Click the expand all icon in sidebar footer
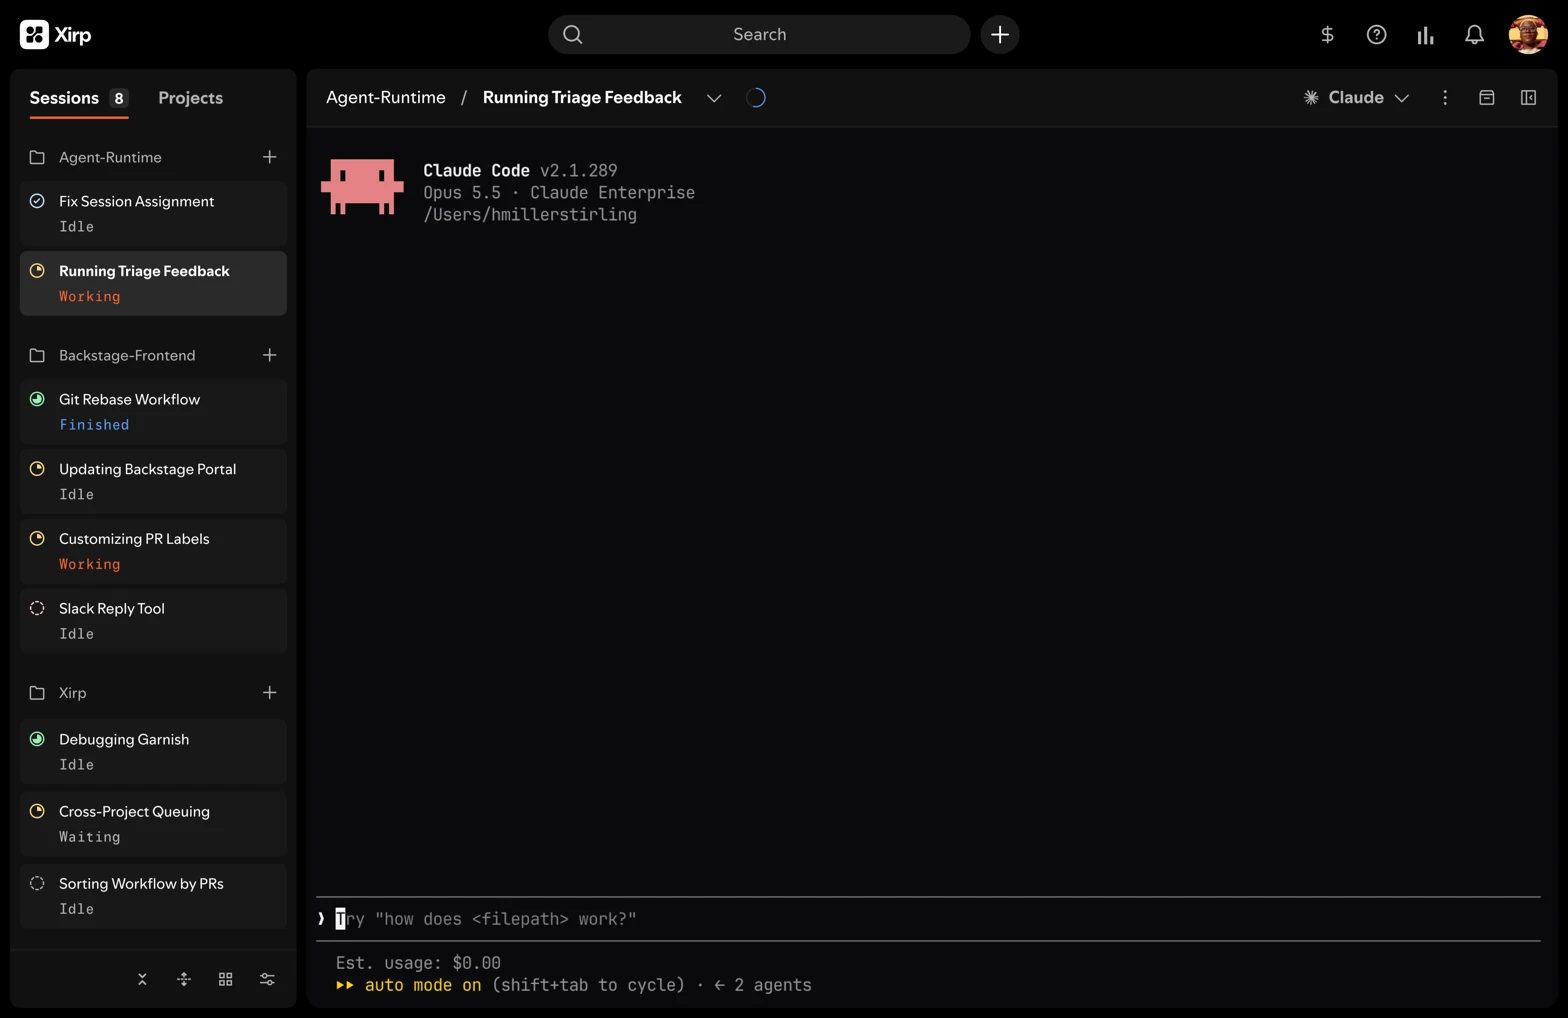 [x=184, y=979]
